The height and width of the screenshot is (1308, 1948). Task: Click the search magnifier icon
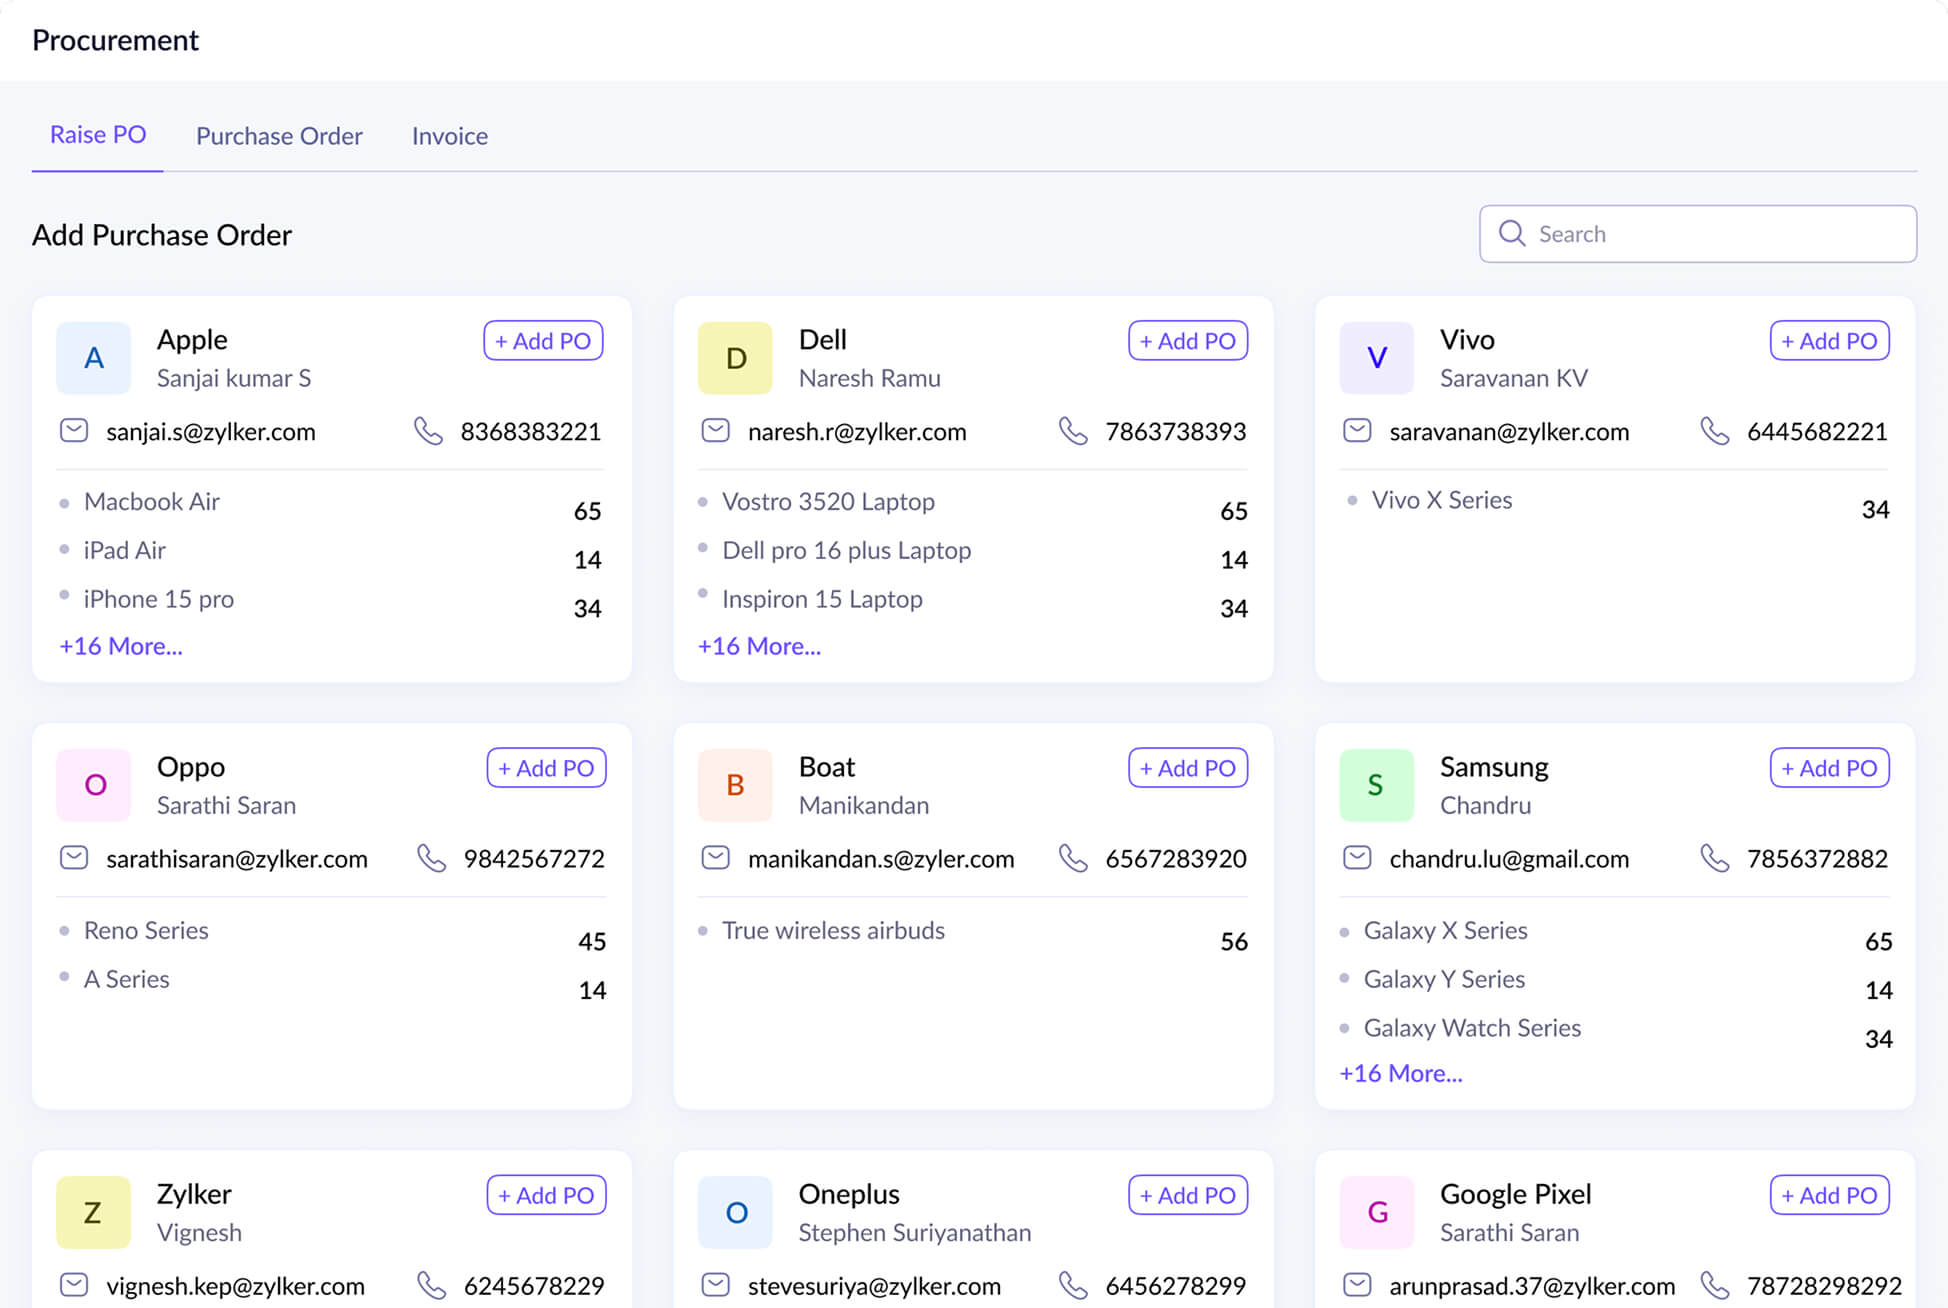tap(1512, 234)
